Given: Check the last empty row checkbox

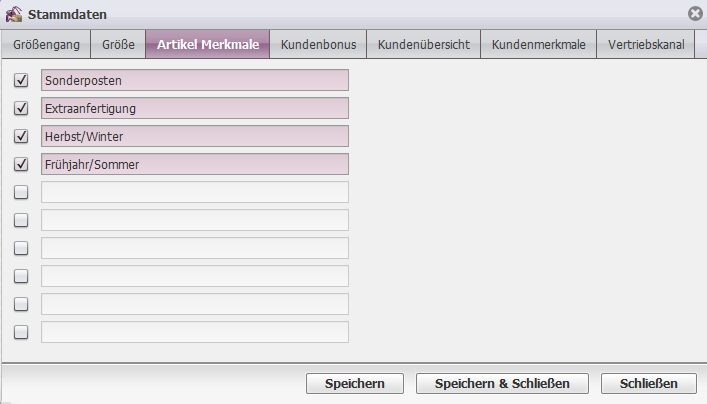Looking at the screenshot, I should pyautogui.click(x=21, y=332).
